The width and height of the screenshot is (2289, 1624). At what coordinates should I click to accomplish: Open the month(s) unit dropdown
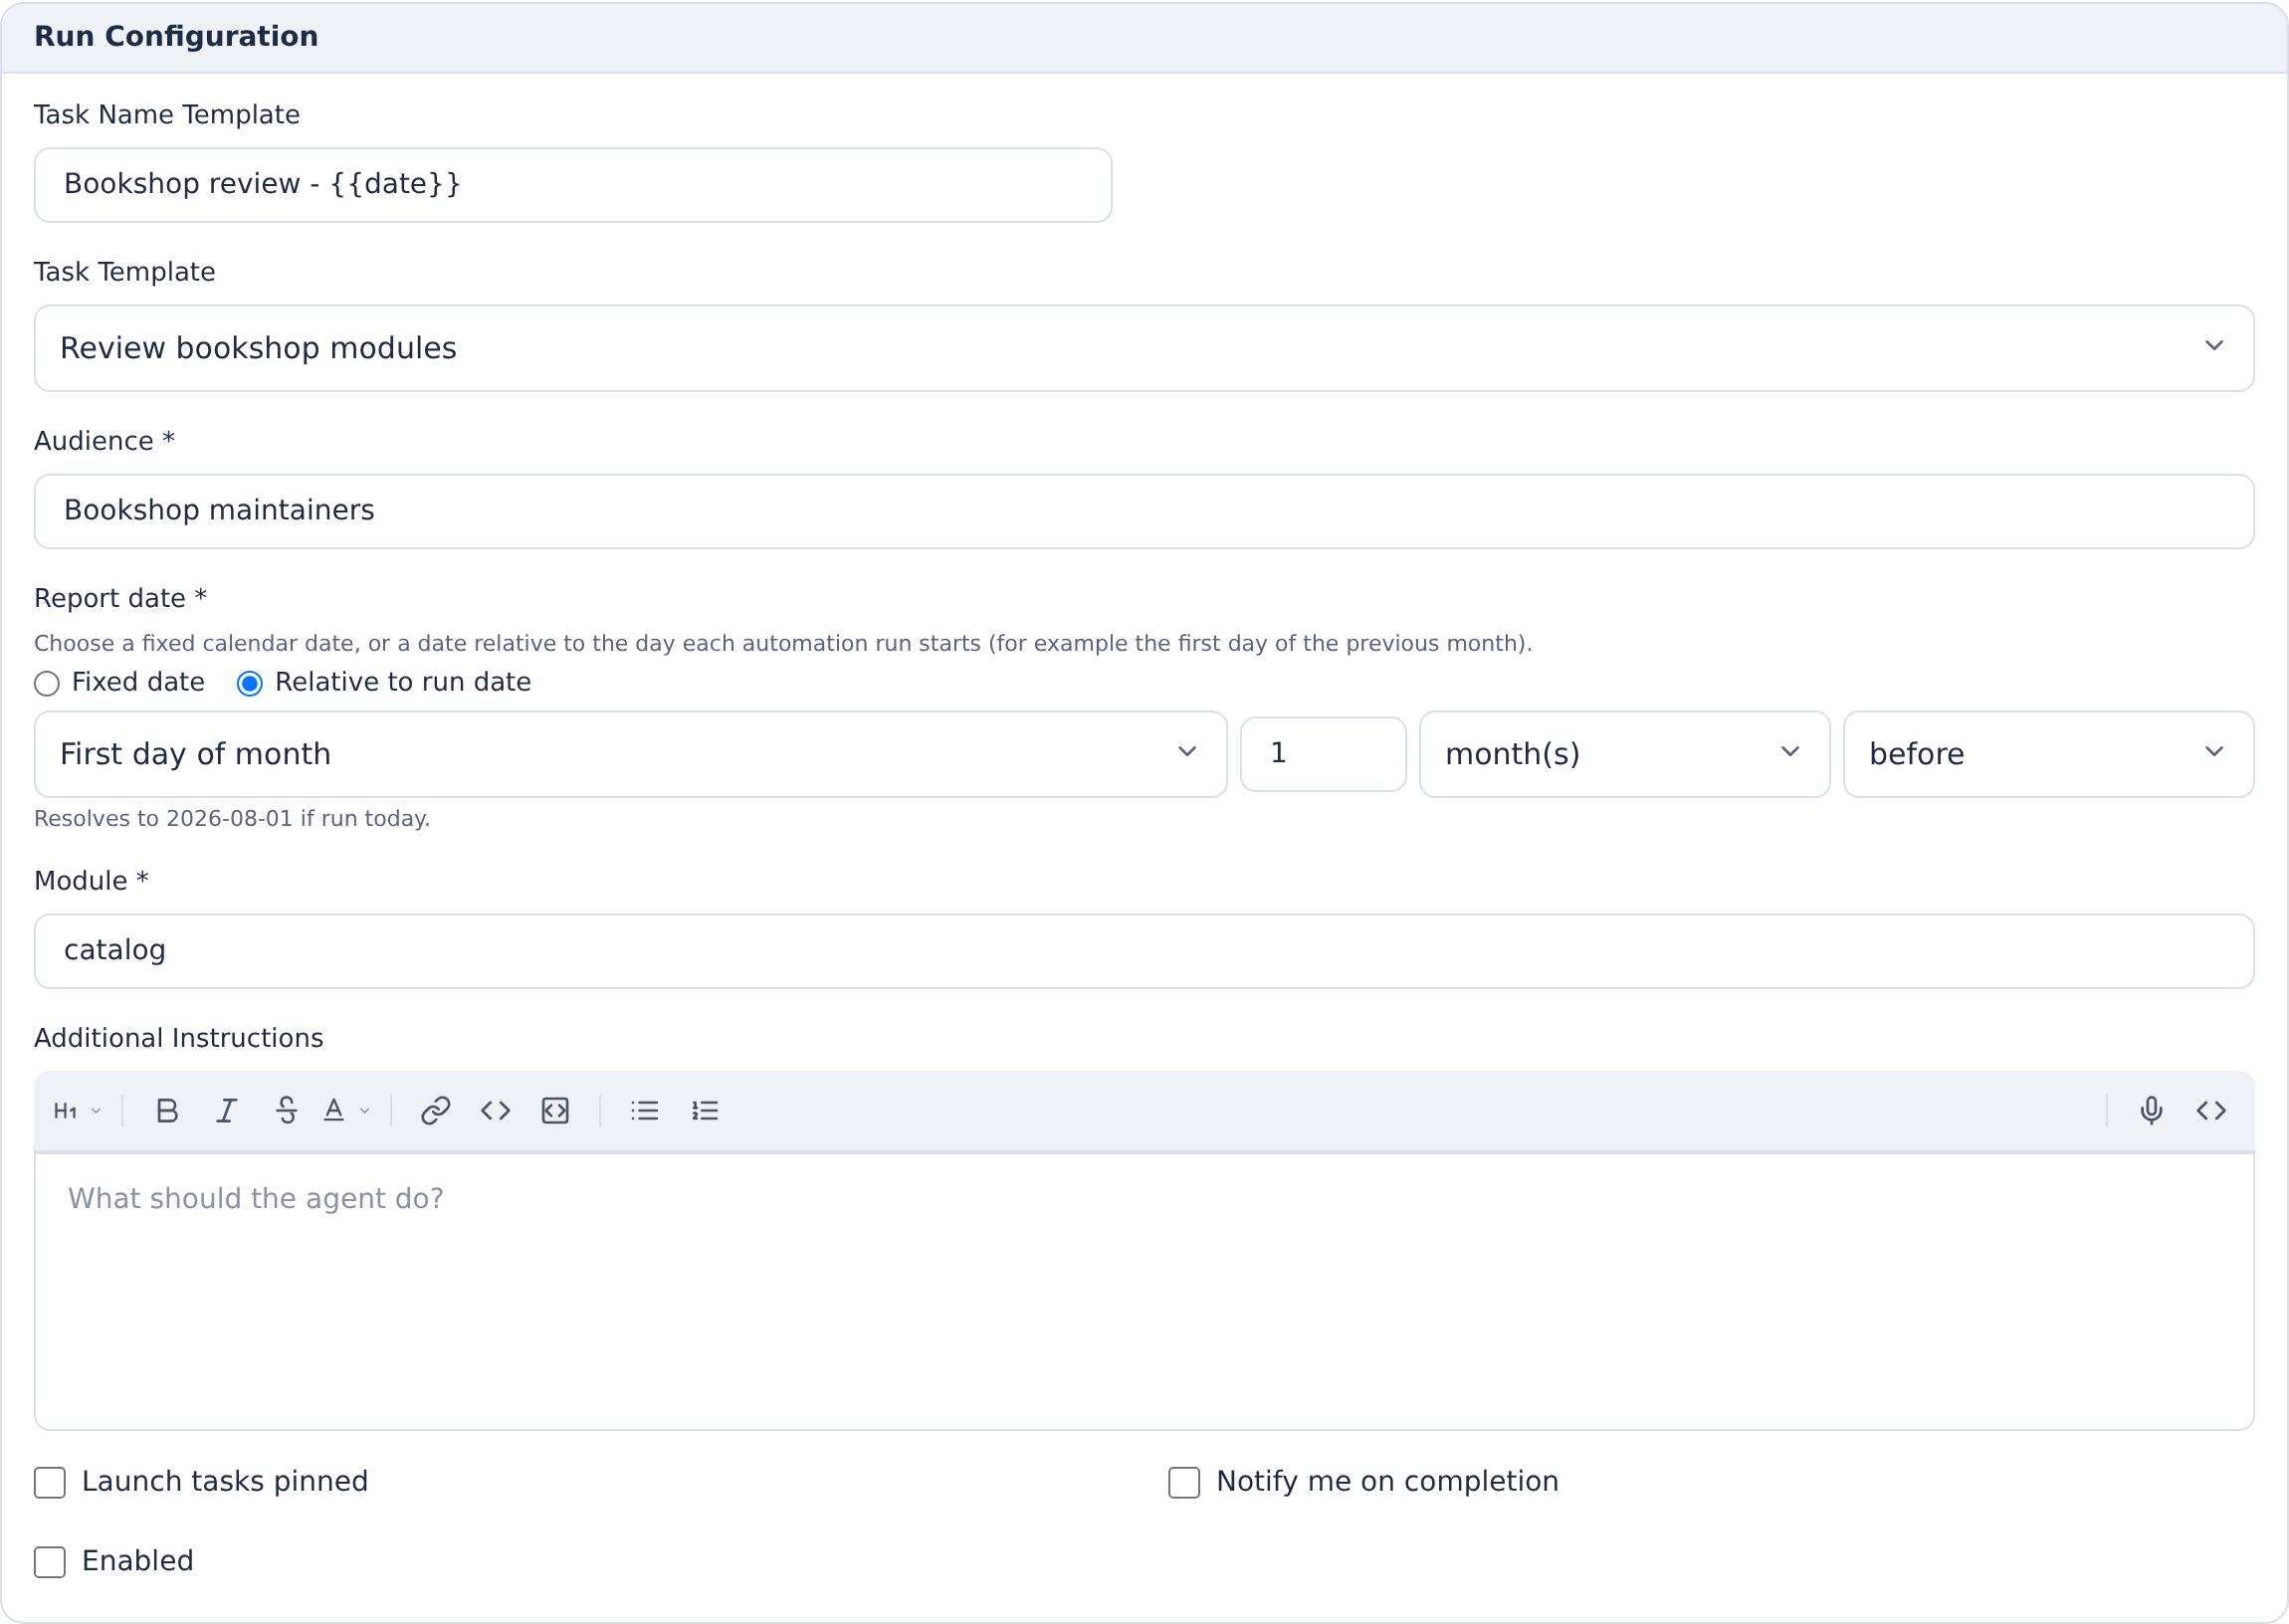coord(1625,755)
